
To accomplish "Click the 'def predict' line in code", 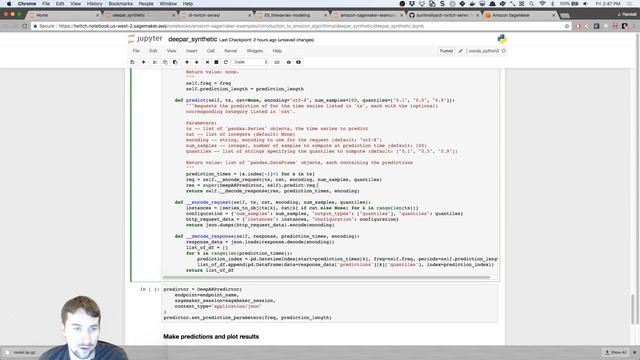I will [314, 100].
